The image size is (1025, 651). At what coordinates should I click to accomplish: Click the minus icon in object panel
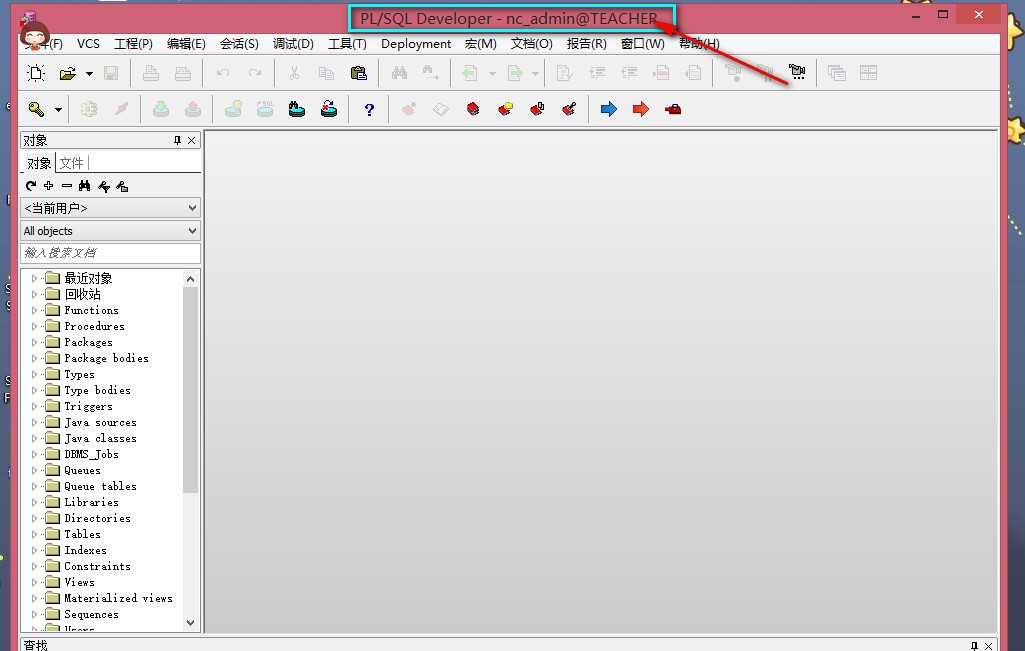pos(67,186)
